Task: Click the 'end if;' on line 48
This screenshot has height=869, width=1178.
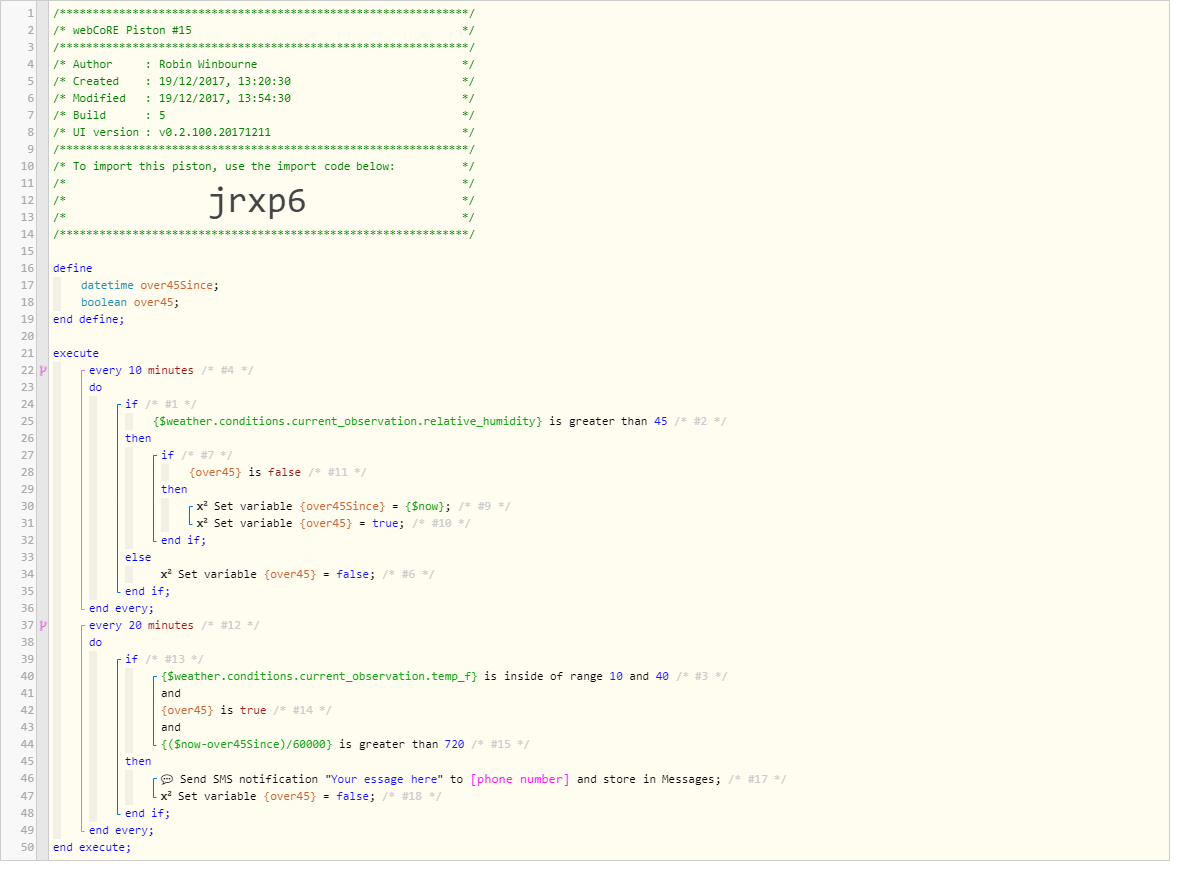Action: pos(147,813)
